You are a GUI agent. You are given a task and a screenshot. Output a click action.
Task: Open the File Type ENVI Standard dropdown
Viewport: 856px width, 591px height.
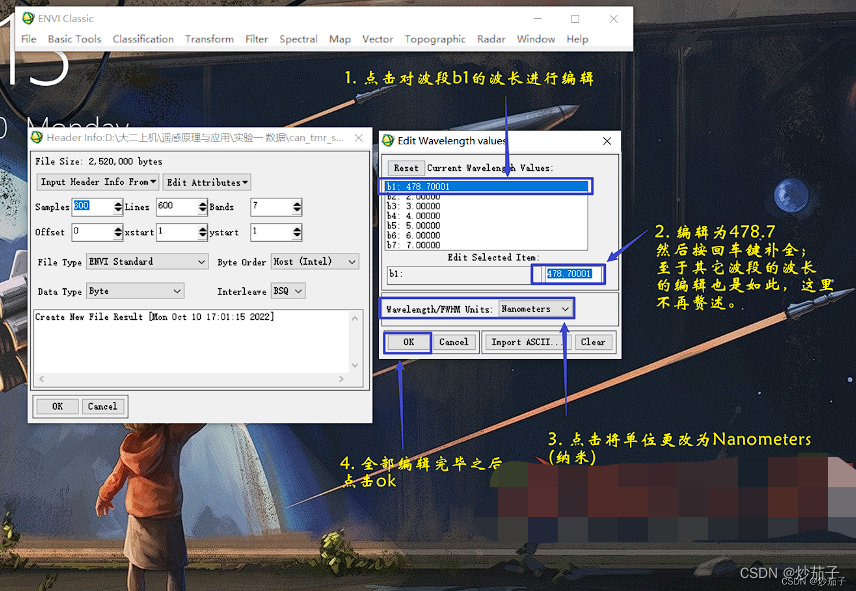(147, 261)
